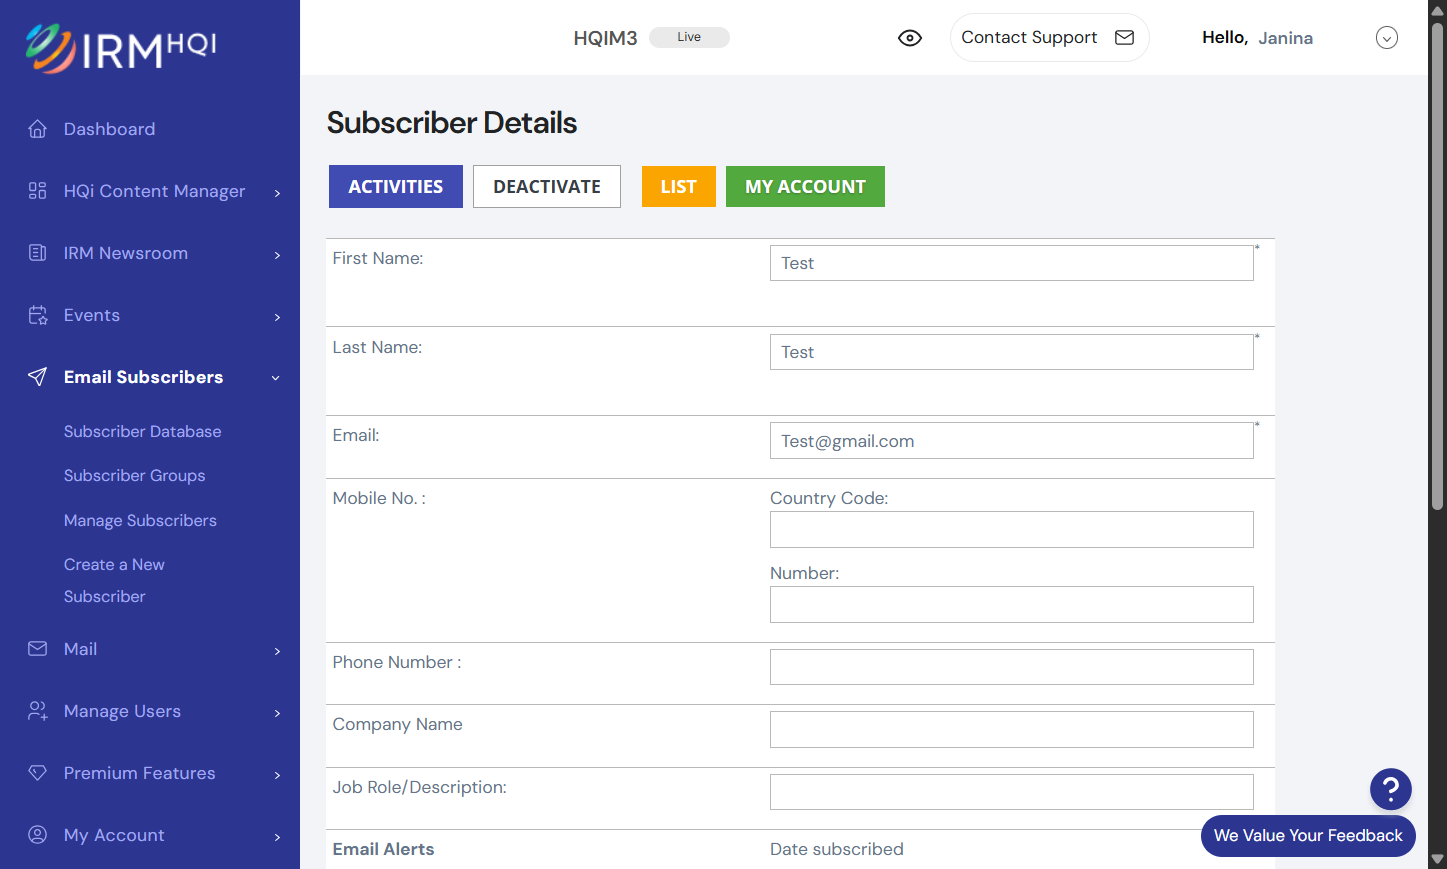Click the envelope icon in Contact Support
This screenshot has width=1447, height=869.
click(1125, 37)
